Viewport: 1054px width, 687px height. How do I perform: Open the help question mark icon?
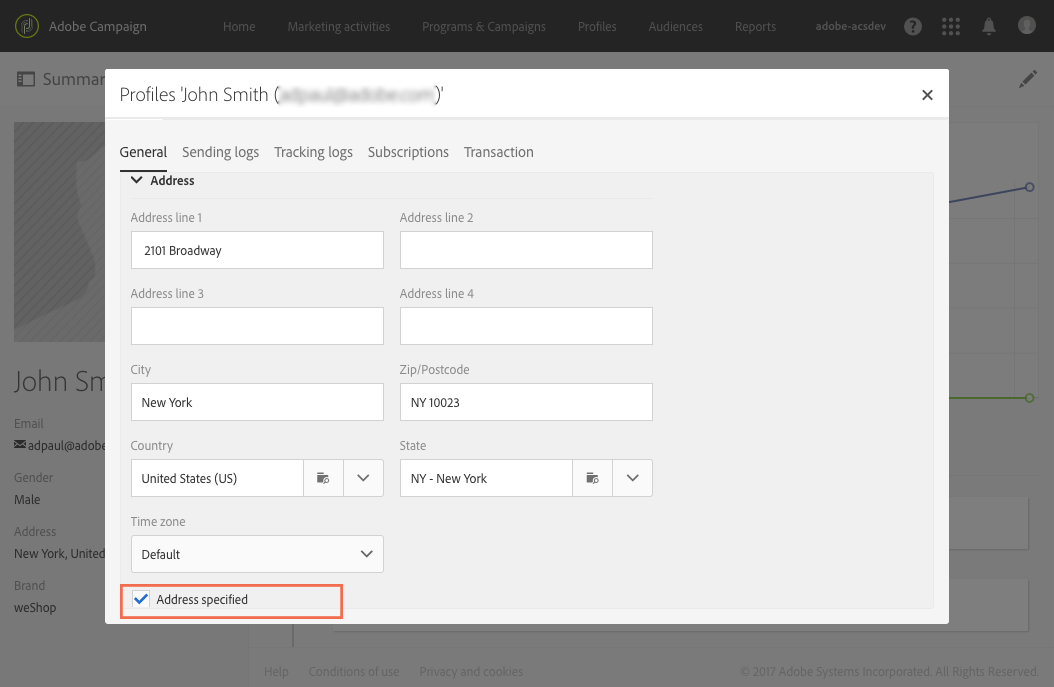pos(912,26)
